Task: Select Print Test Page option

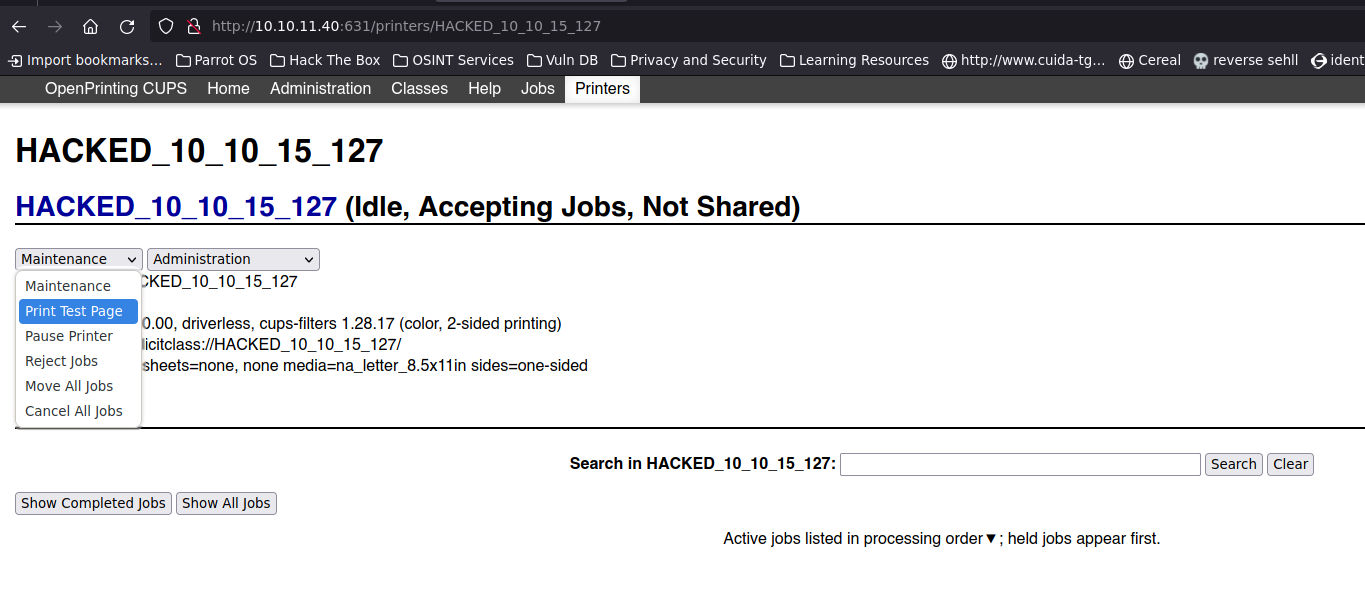Action: [74, 311]
